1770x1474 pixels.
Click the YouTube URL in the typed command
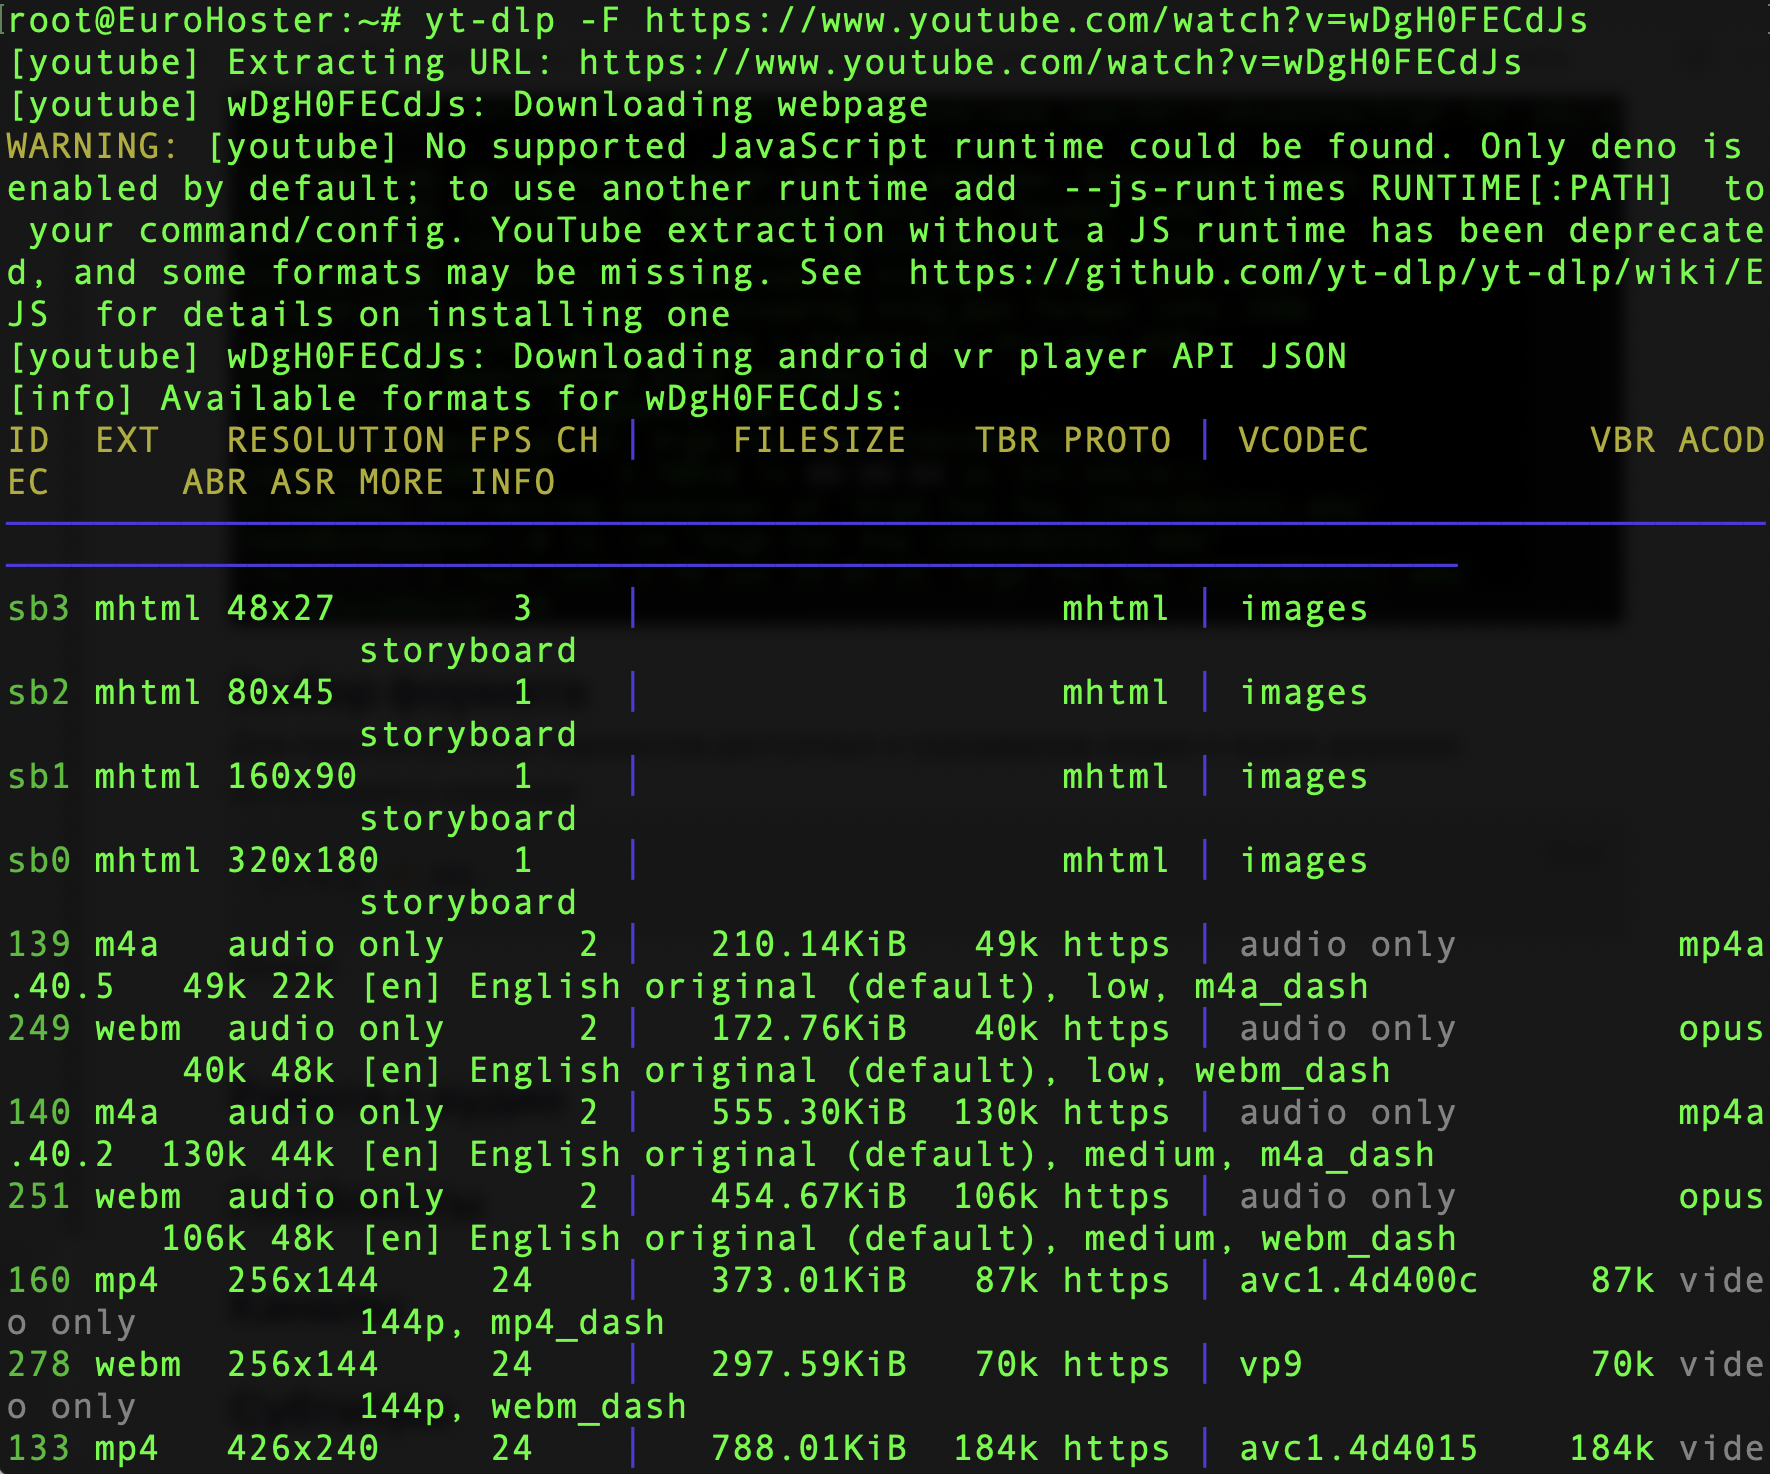(1117, 20)
